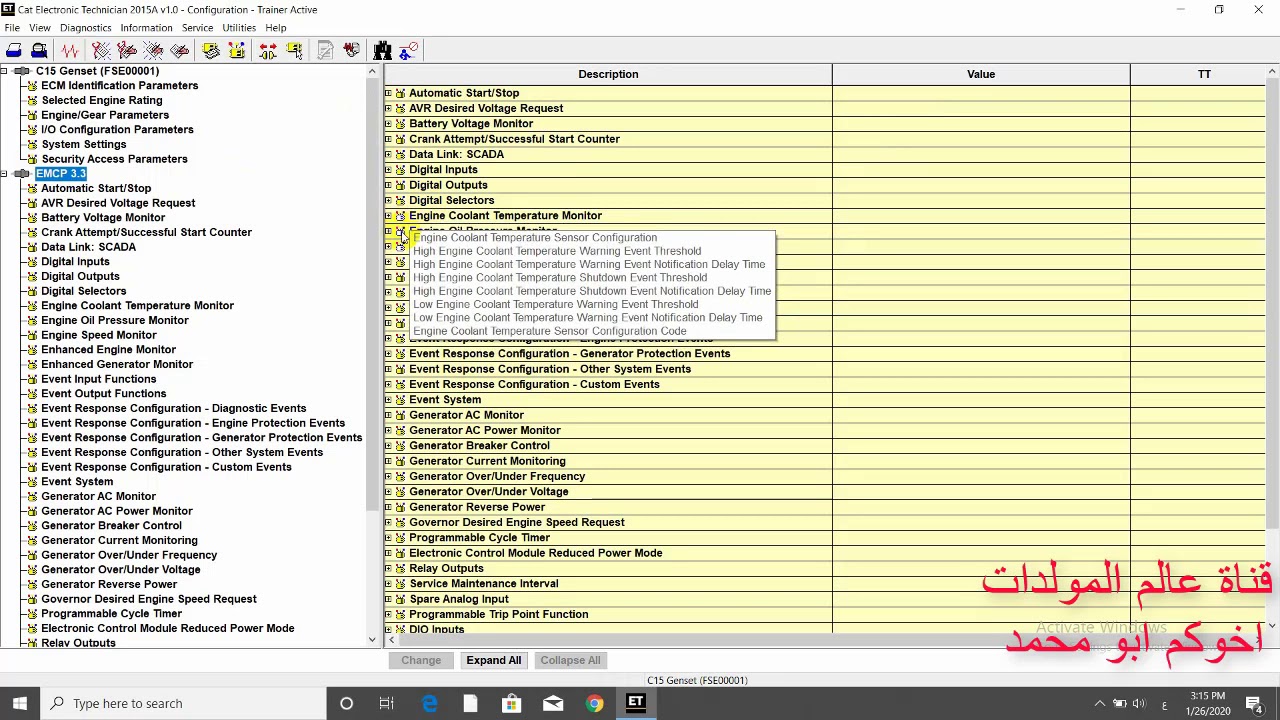1280x720 pixels.
Task: Click the Collapse All button
Action: click(570, 660)
